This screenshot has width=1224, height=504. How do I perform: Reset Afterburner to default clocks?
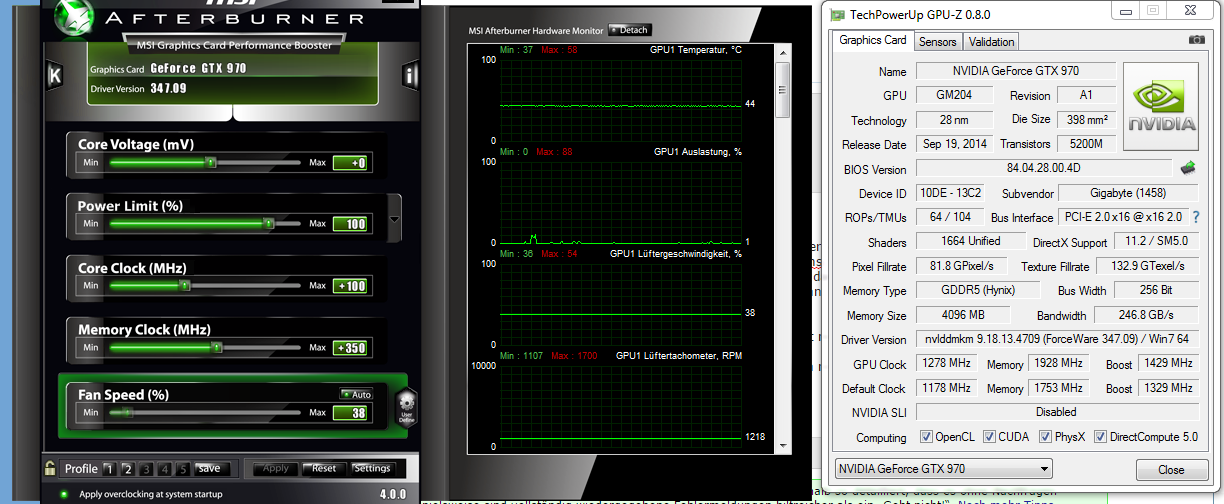coord(323,468)
